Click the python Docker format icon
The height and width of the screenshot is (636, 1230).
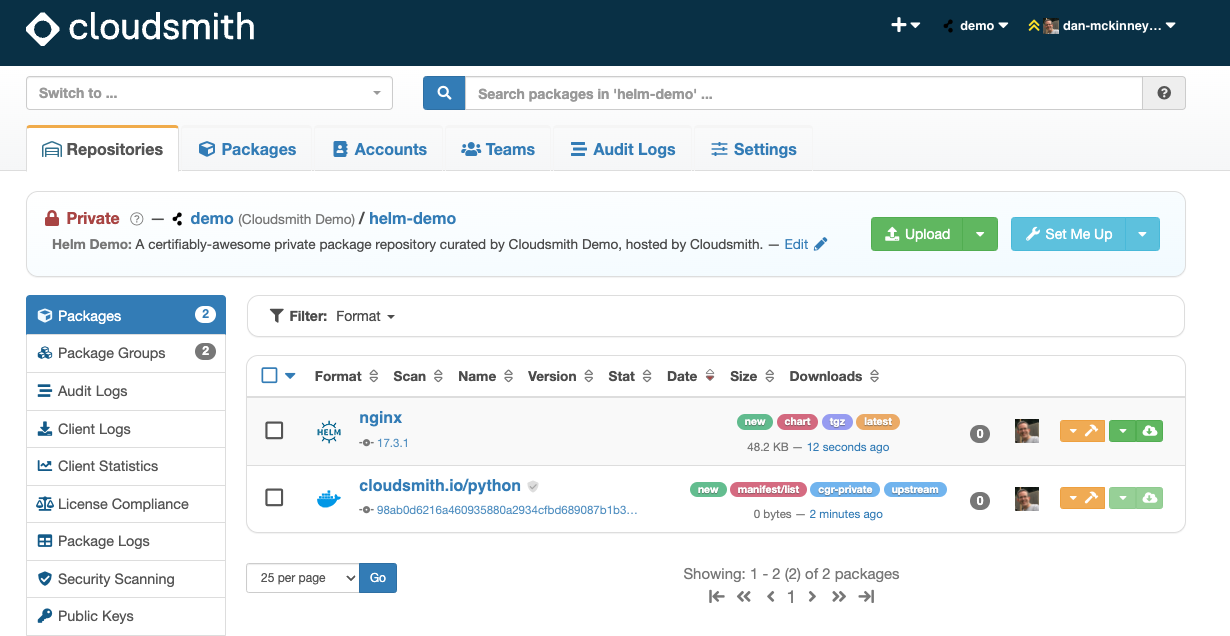coord(328,498)
